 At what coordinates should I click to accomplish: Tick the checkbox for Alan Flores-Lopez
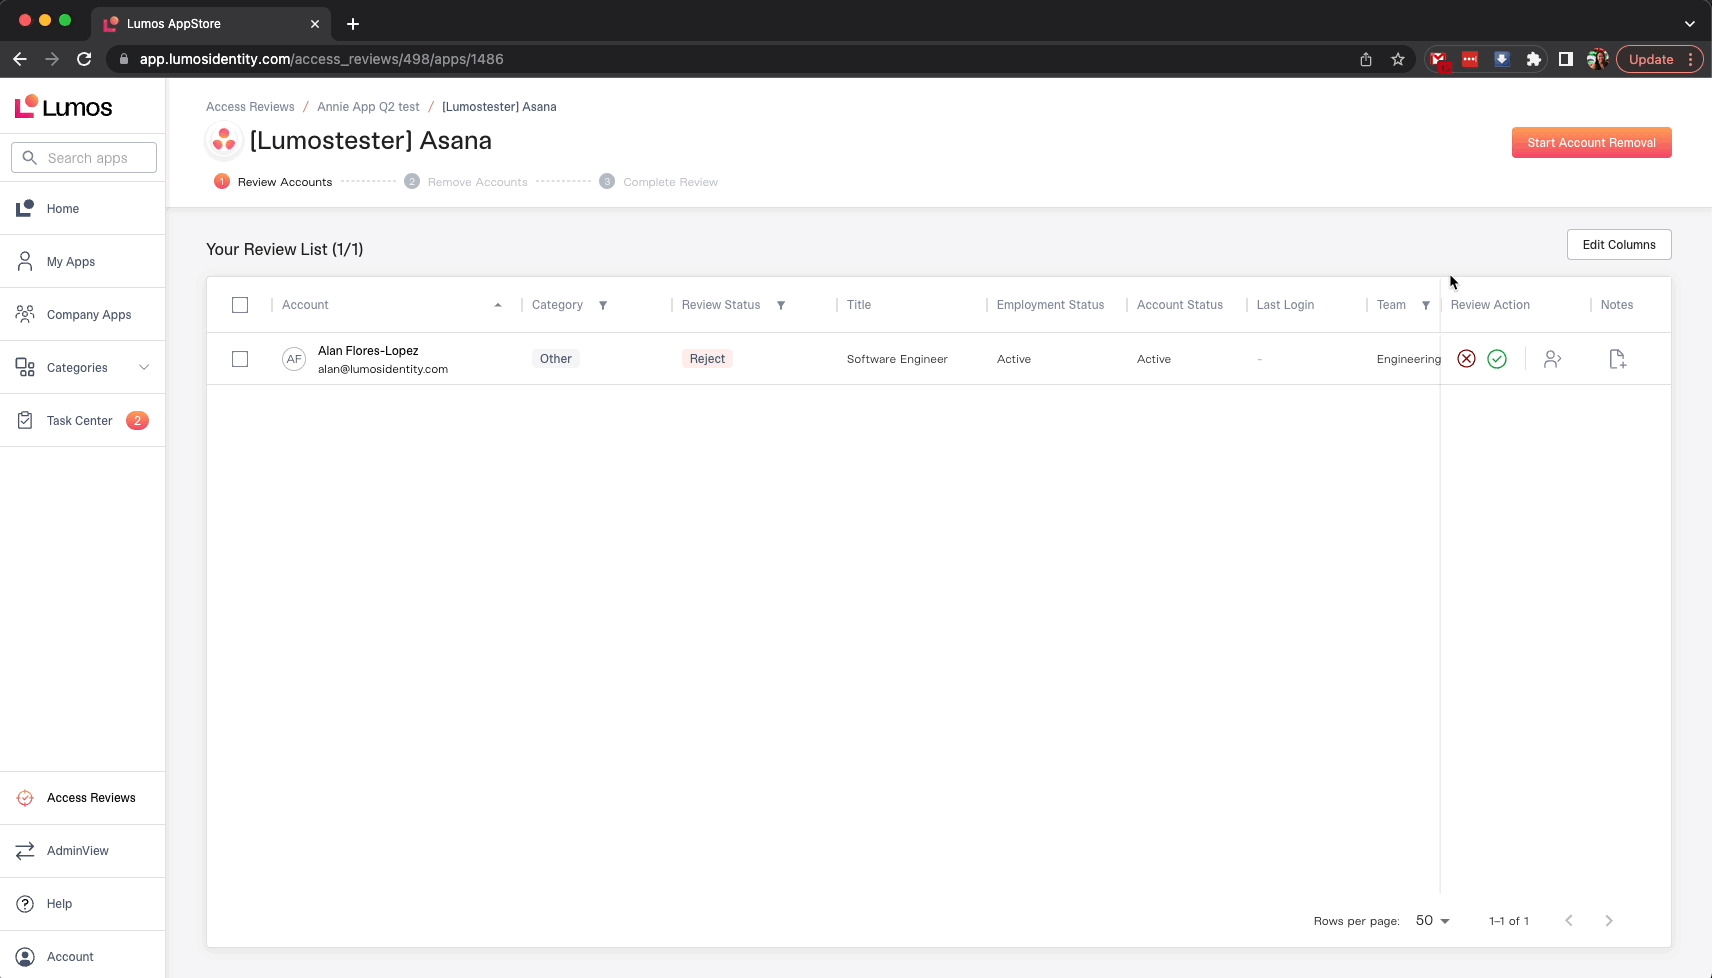[240, 359]
